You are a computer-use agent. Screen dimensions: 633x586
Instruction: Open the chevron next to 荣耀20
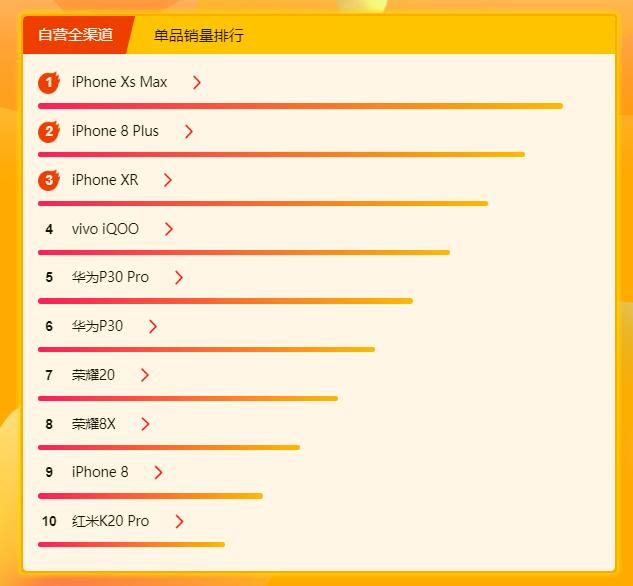145,375
